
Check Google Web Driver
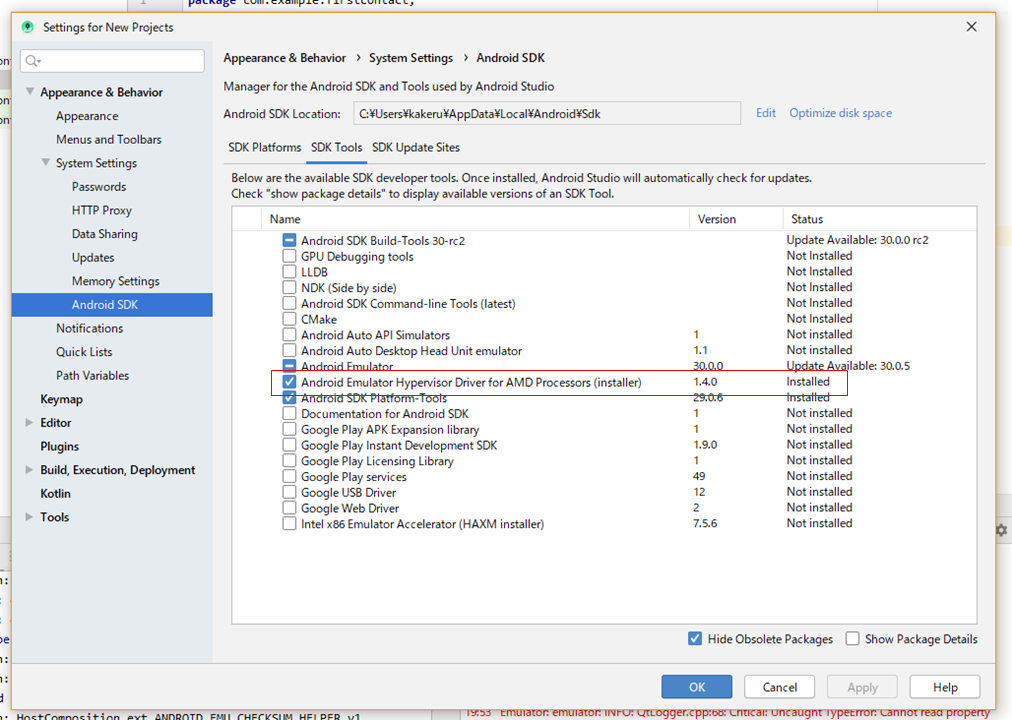point(289,508)
